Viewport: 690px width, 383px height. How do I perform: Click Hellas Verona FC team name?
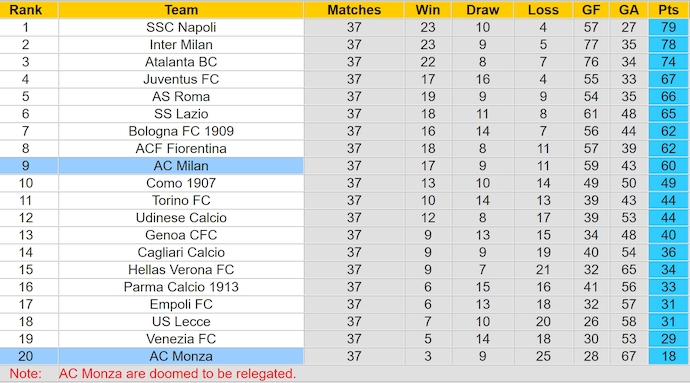point(181,269)
